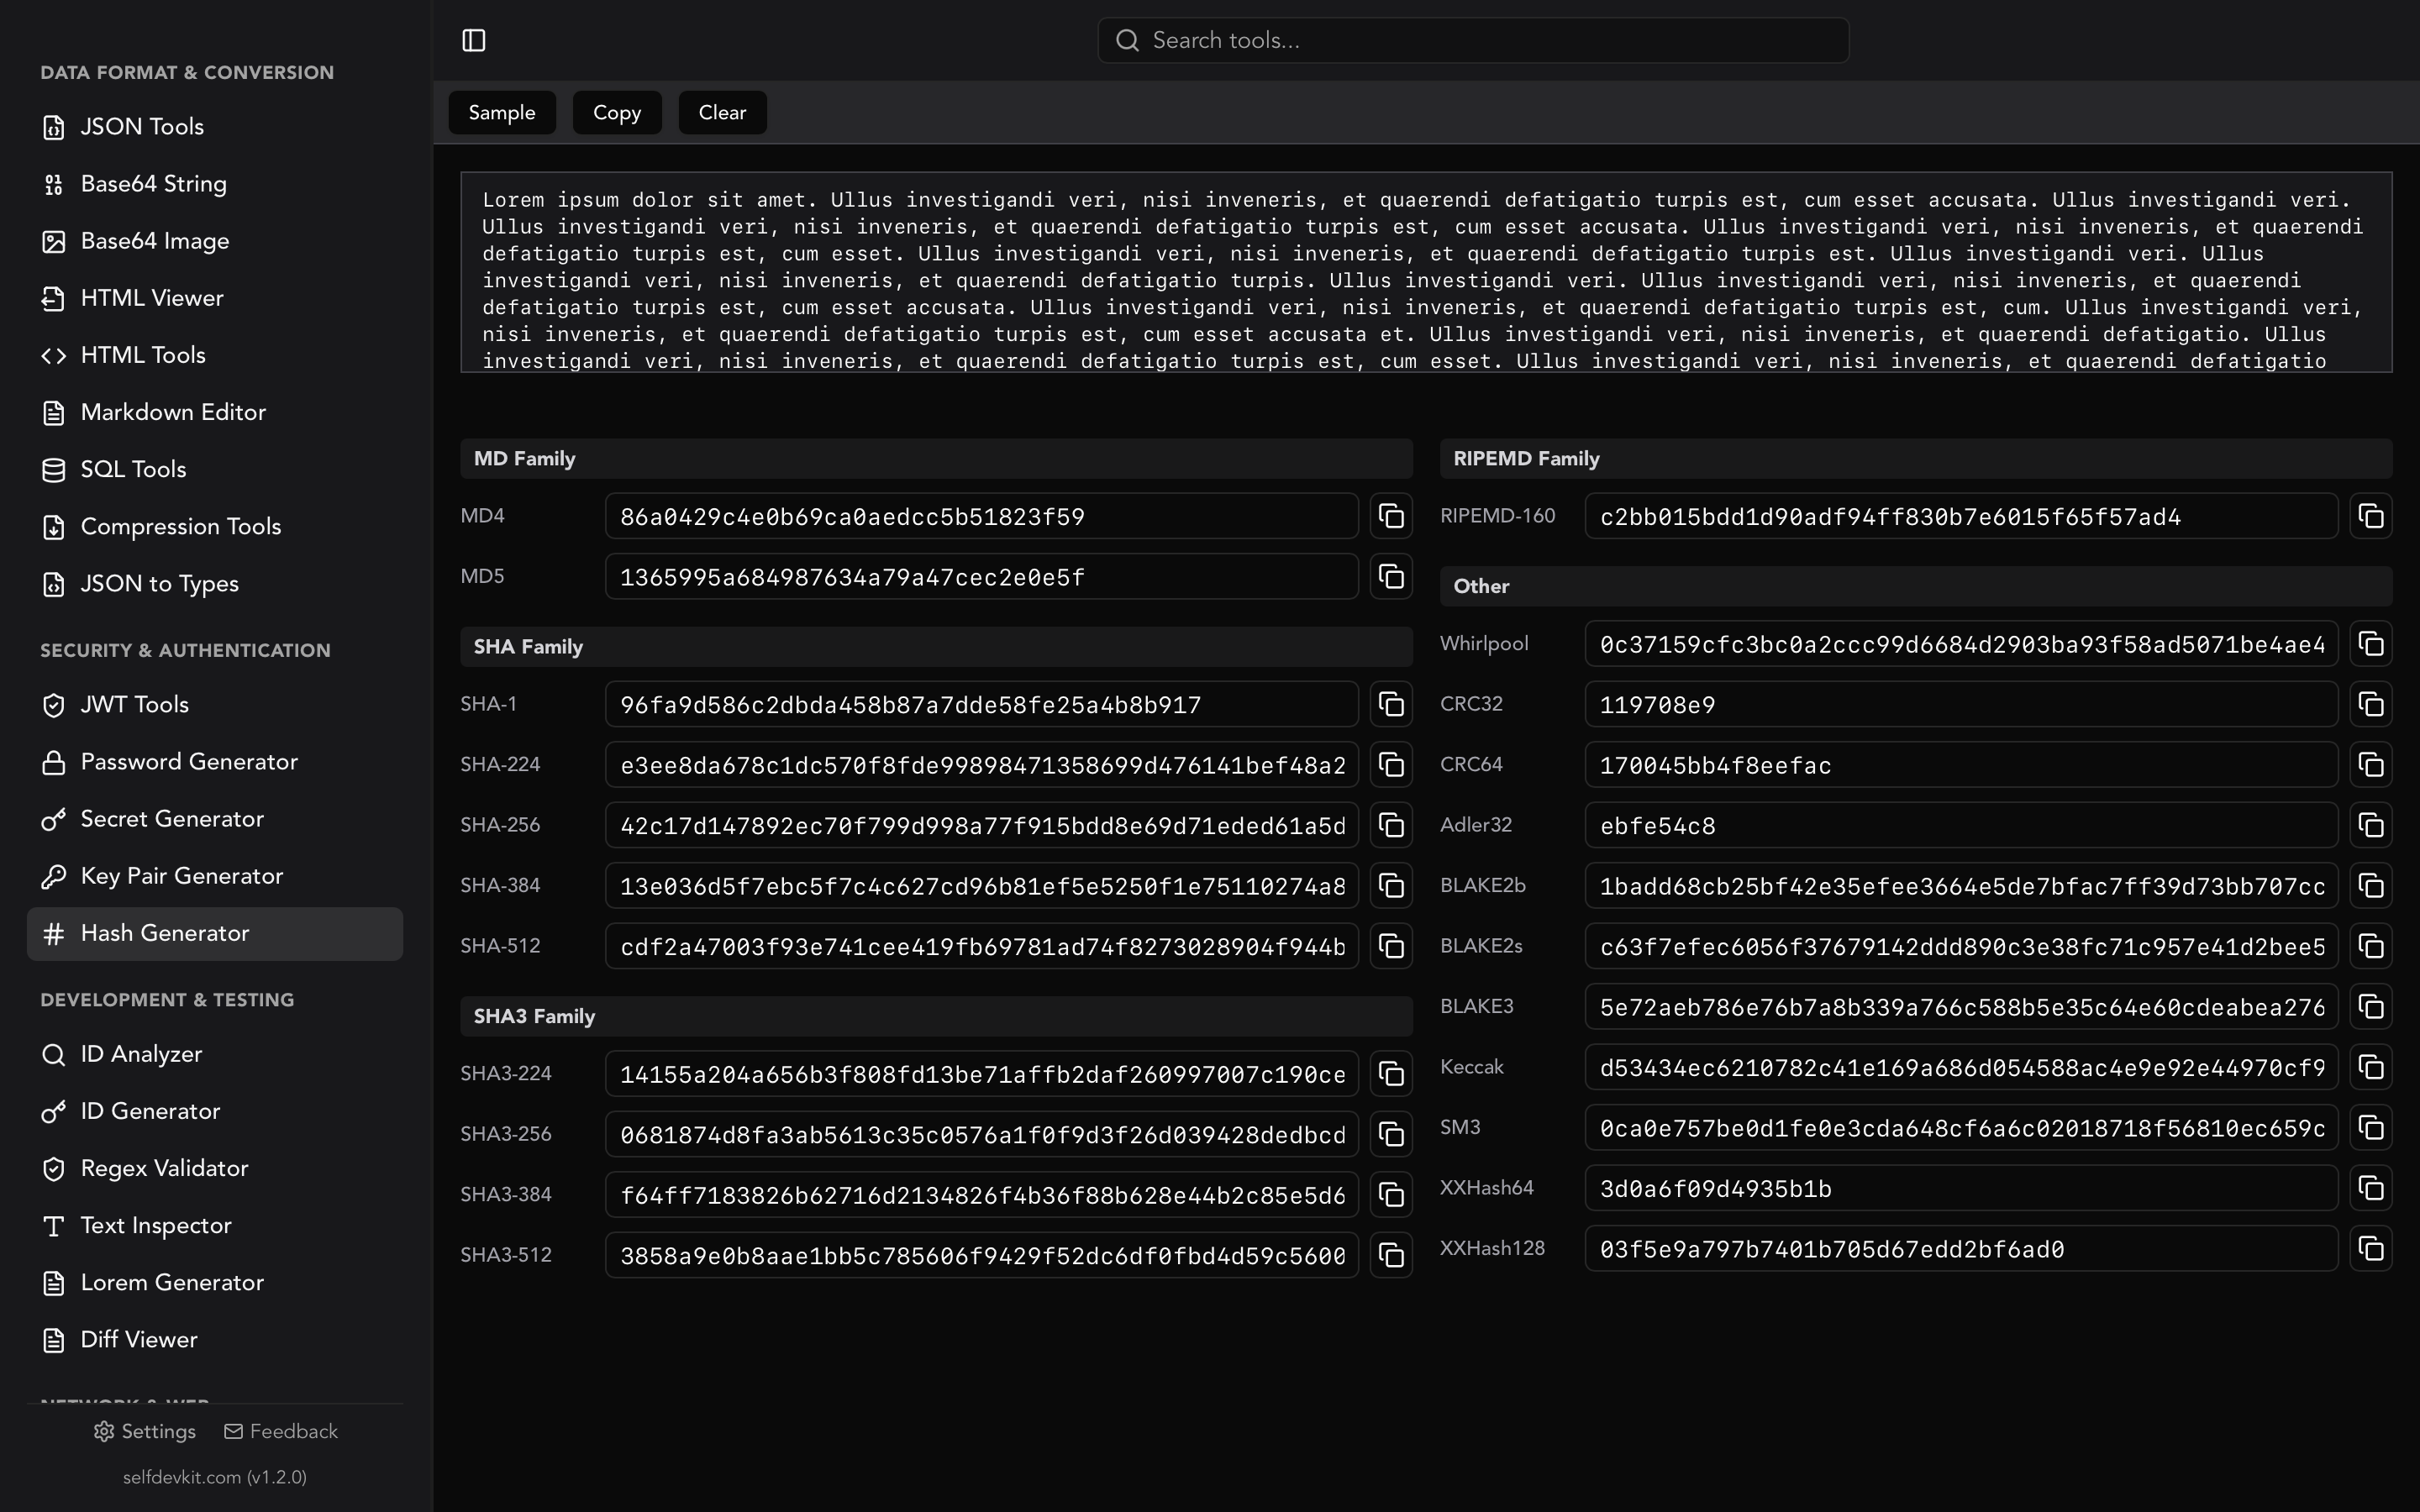Copy the Keccak hash value
The height and width of the screenshot is (1512, 2420).
pyautogui.click(x=2371, y=1067)
